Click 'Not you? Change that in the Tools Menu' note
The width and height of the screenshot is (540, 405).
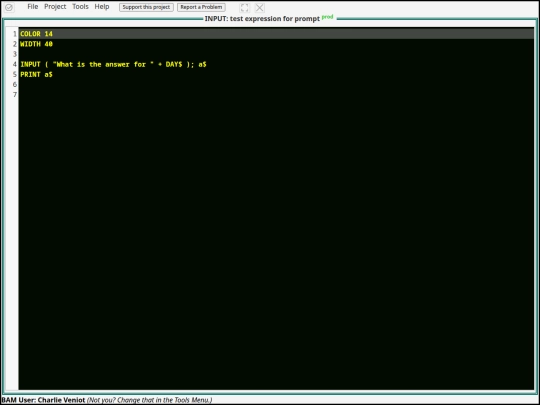pos(149,400)
